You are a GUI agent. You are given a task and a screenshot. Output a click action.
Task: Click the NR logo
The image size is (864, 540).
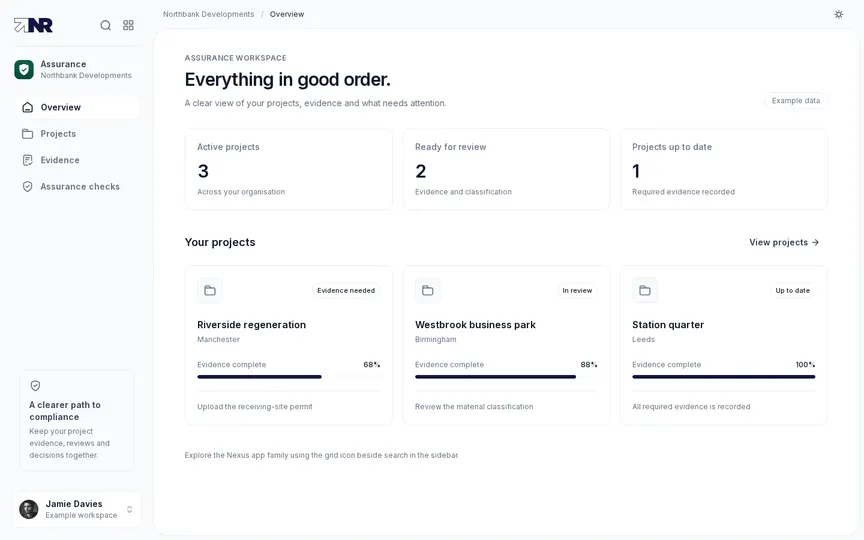[34, 25]
